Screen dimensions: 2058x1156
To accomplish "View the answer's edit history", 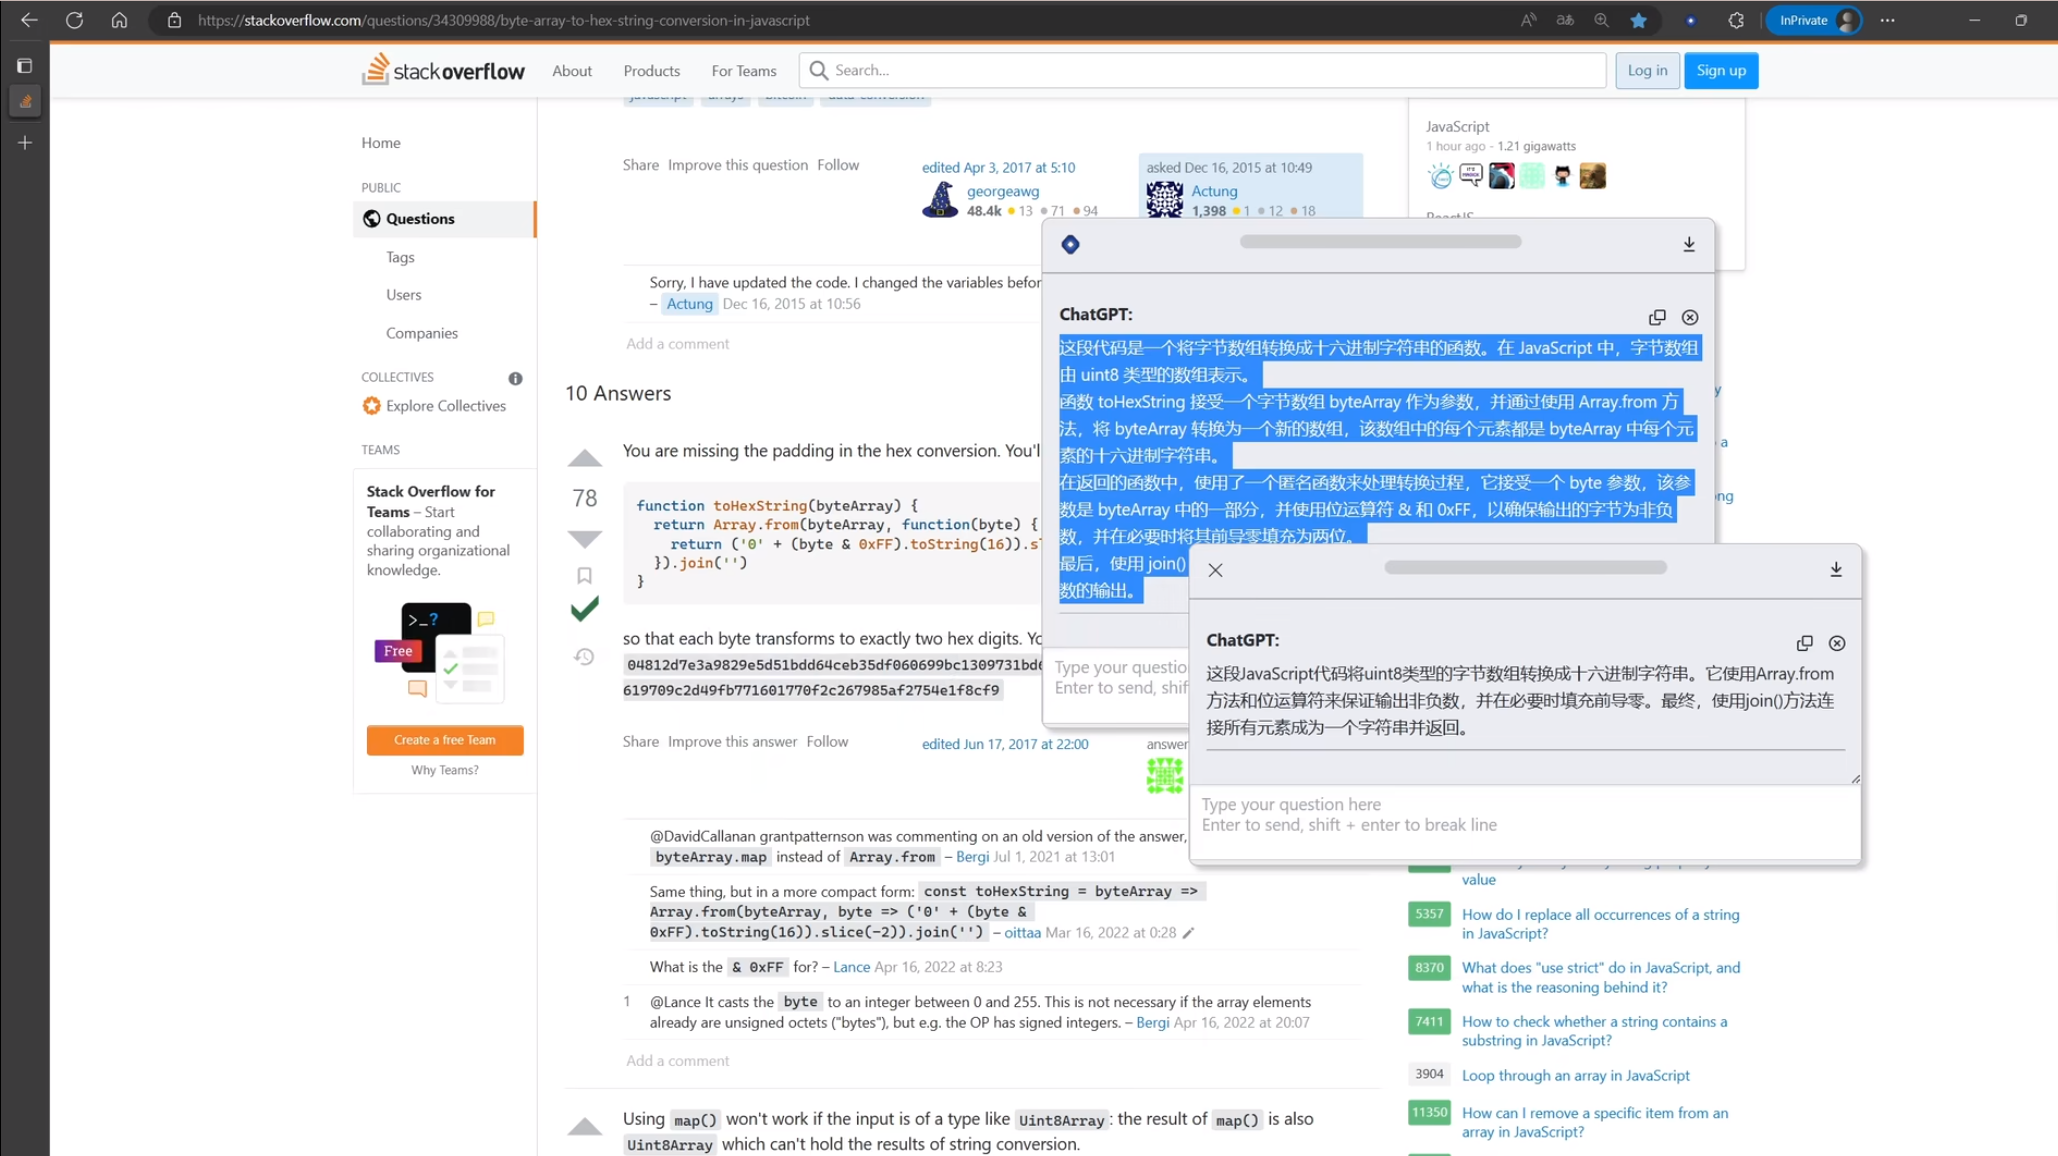I will (585, 655).
